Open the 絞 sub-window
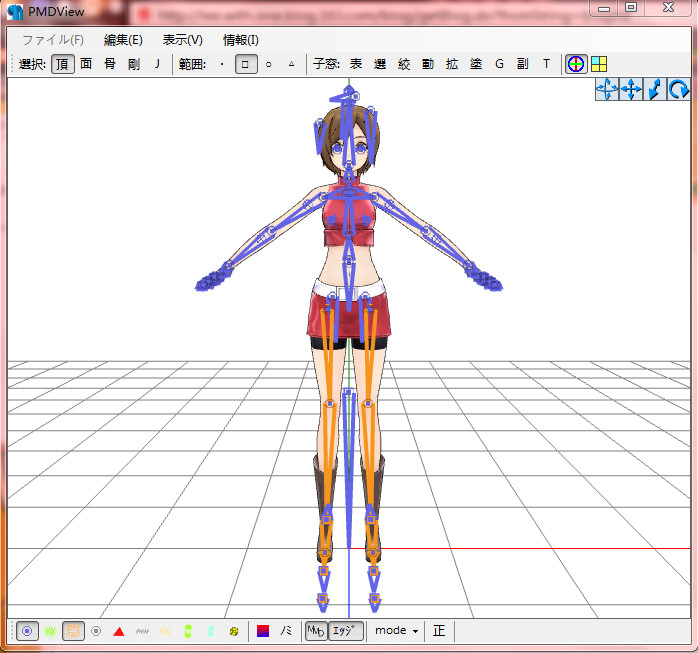This screenshot has height=653, width=698. point(404,64)
